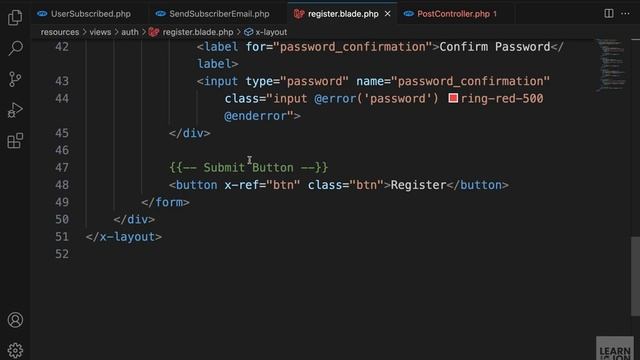This screenshot has width=640, height=360.
Task: Open the Accounts menu icon
Action: coord(15,320)
